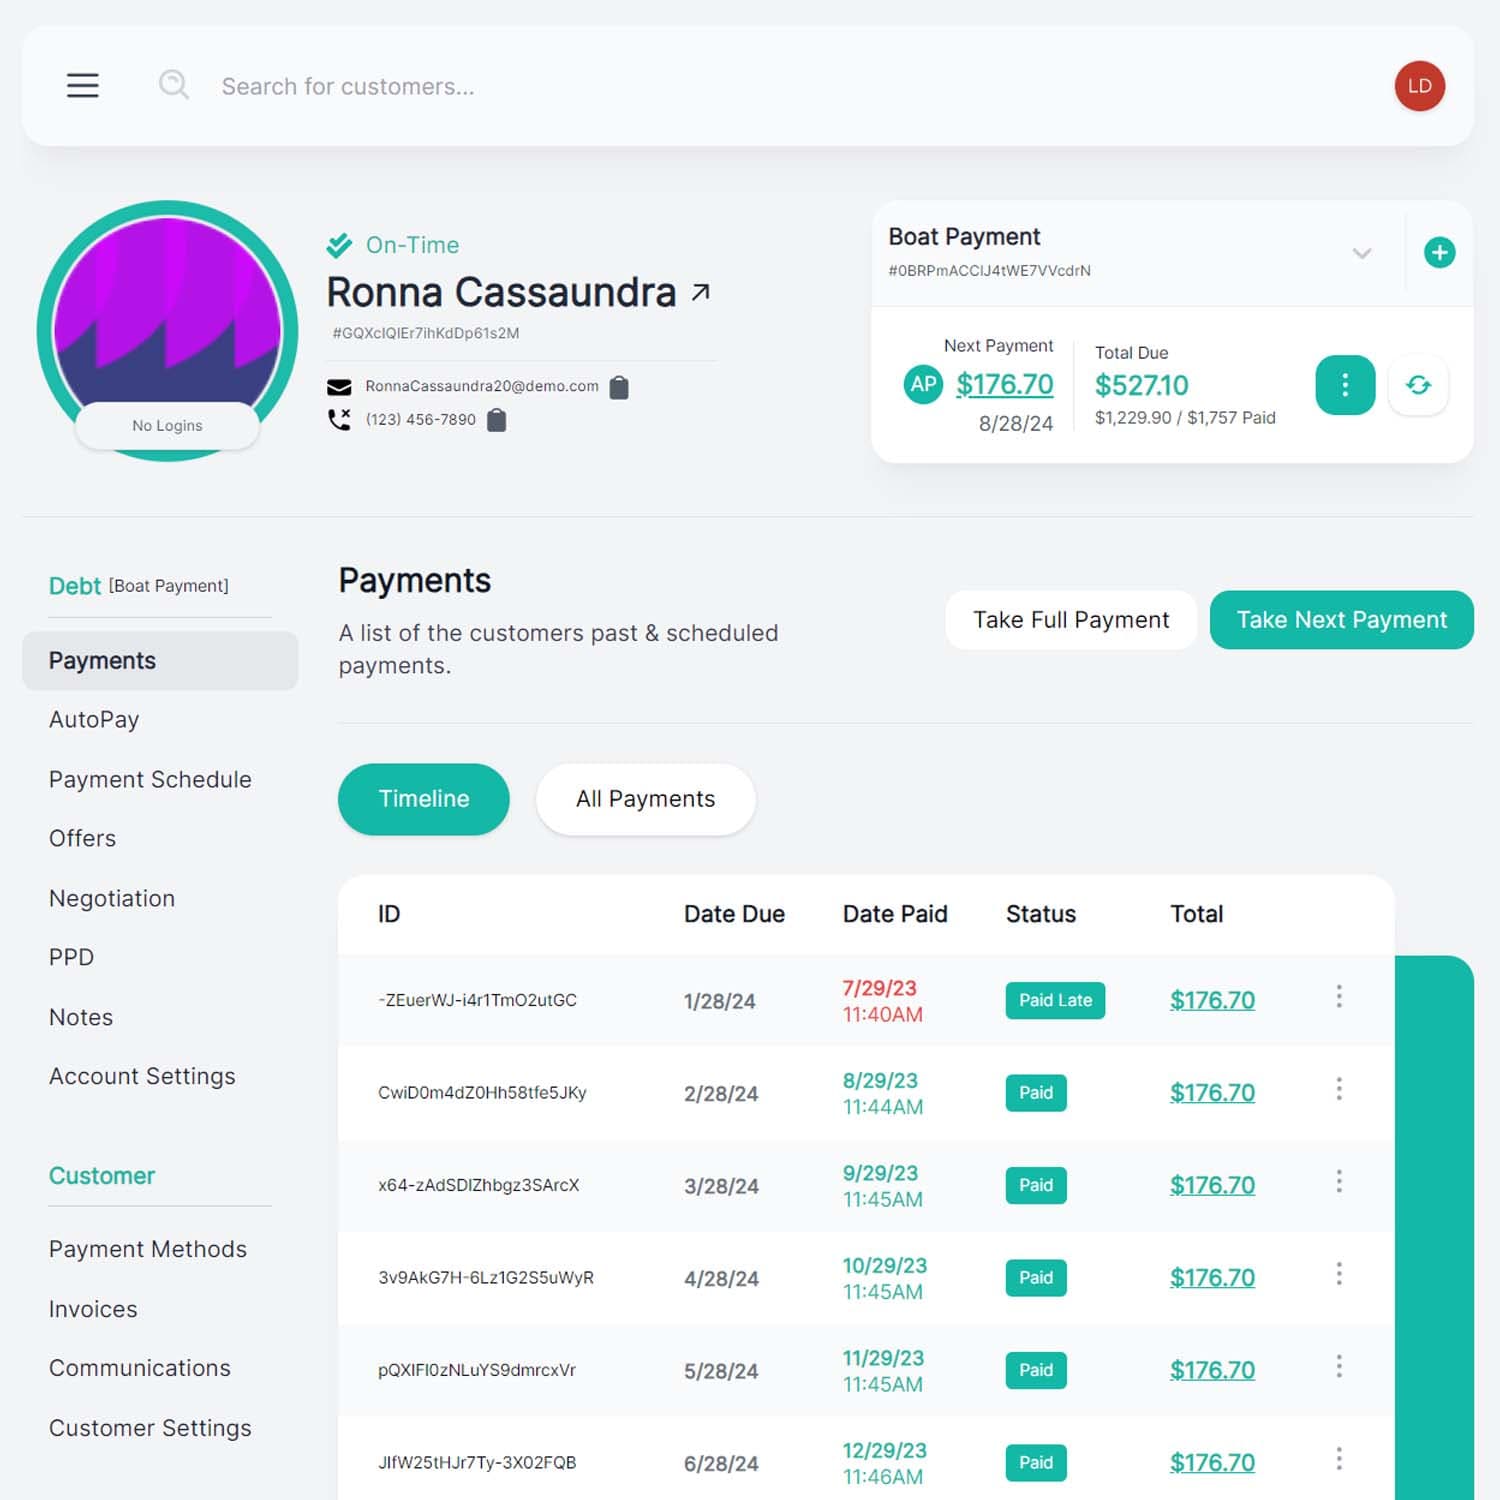Open the LD user avatar menu
Image resolution: width=1500 pixels, height=1500 pixels.
click(x=1419, y=86)
